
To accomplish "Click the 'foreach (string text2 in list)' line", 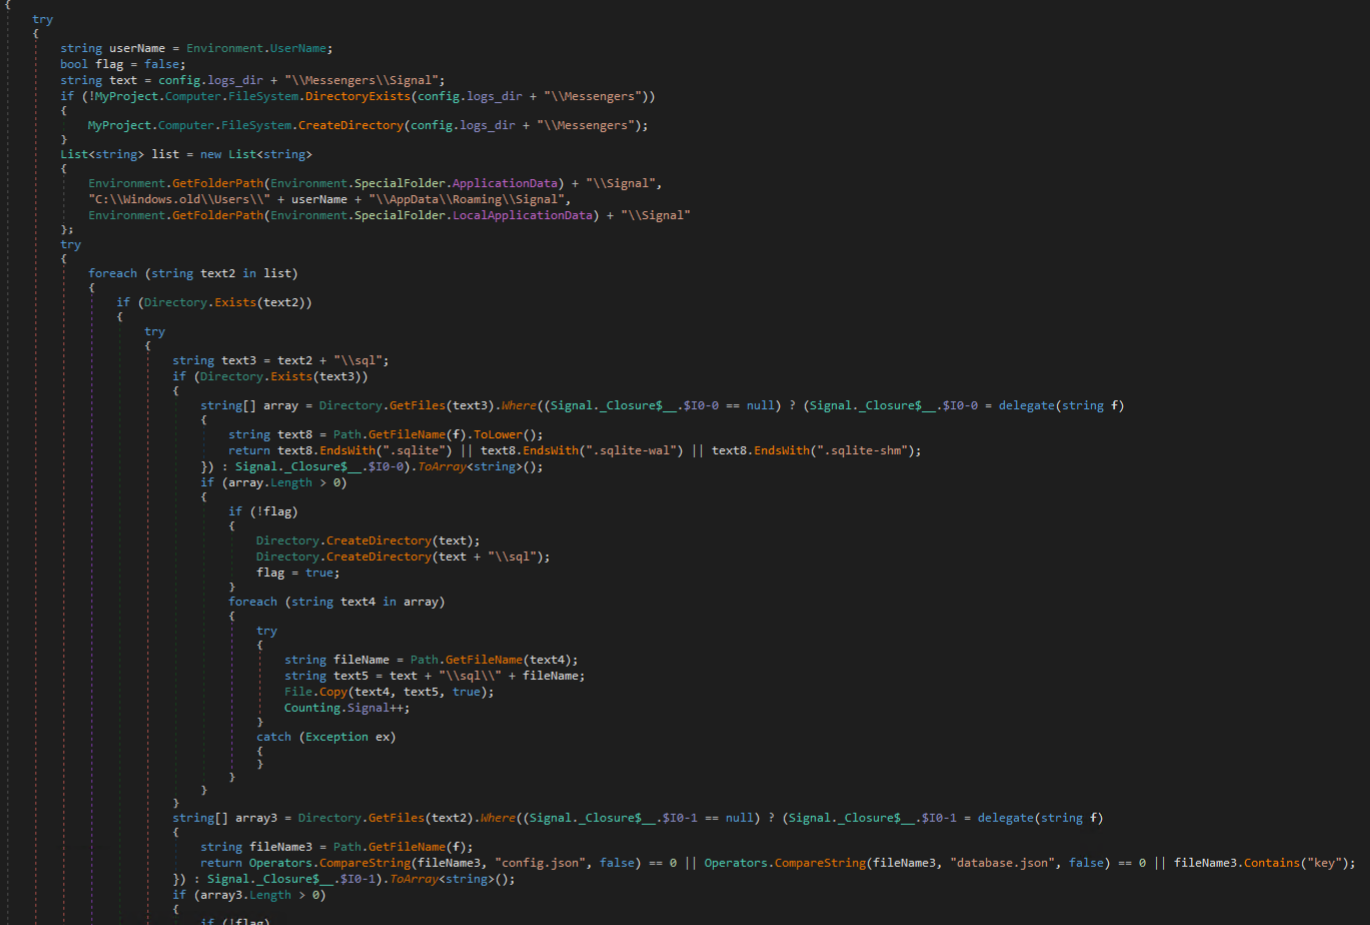I will coord(193,273).
